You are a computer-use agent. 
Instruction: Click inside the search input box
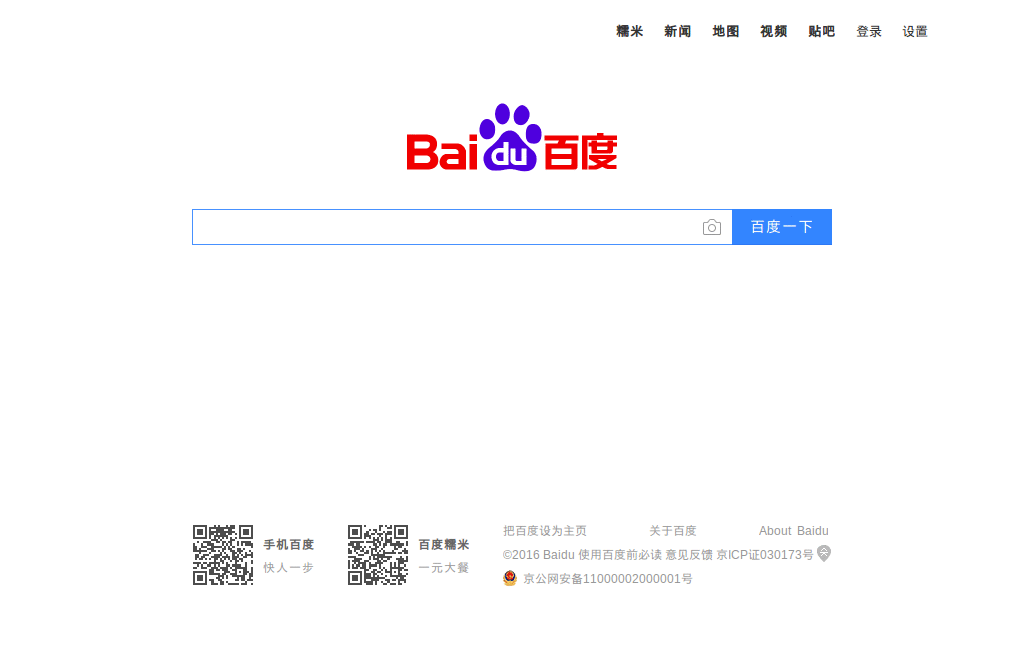pos(450,227)
